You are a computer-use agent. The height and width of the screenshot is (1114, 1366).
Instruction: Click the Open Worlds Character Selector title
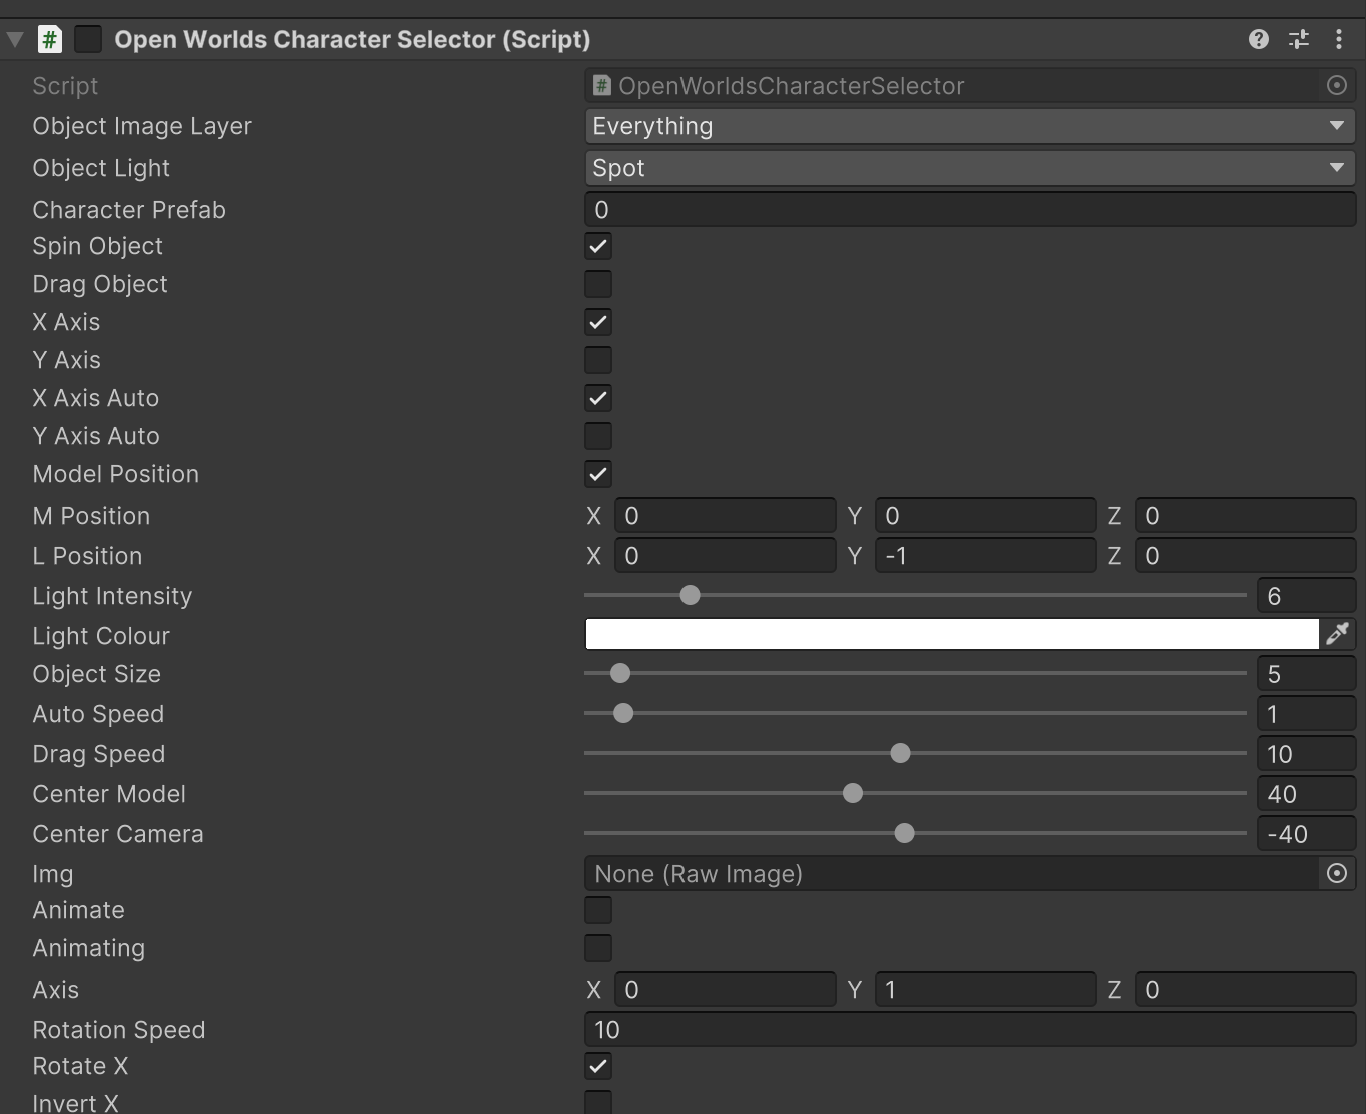pos(352,39)
